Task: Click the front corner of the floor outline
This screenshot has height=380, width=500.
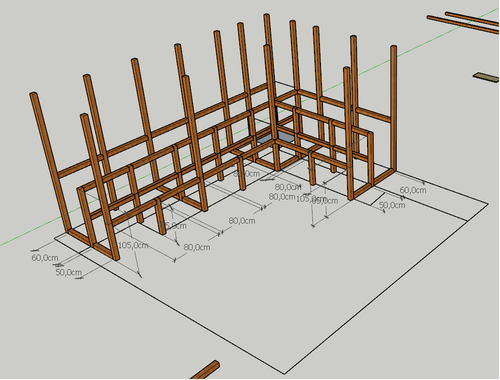Action: pos(284,374)
